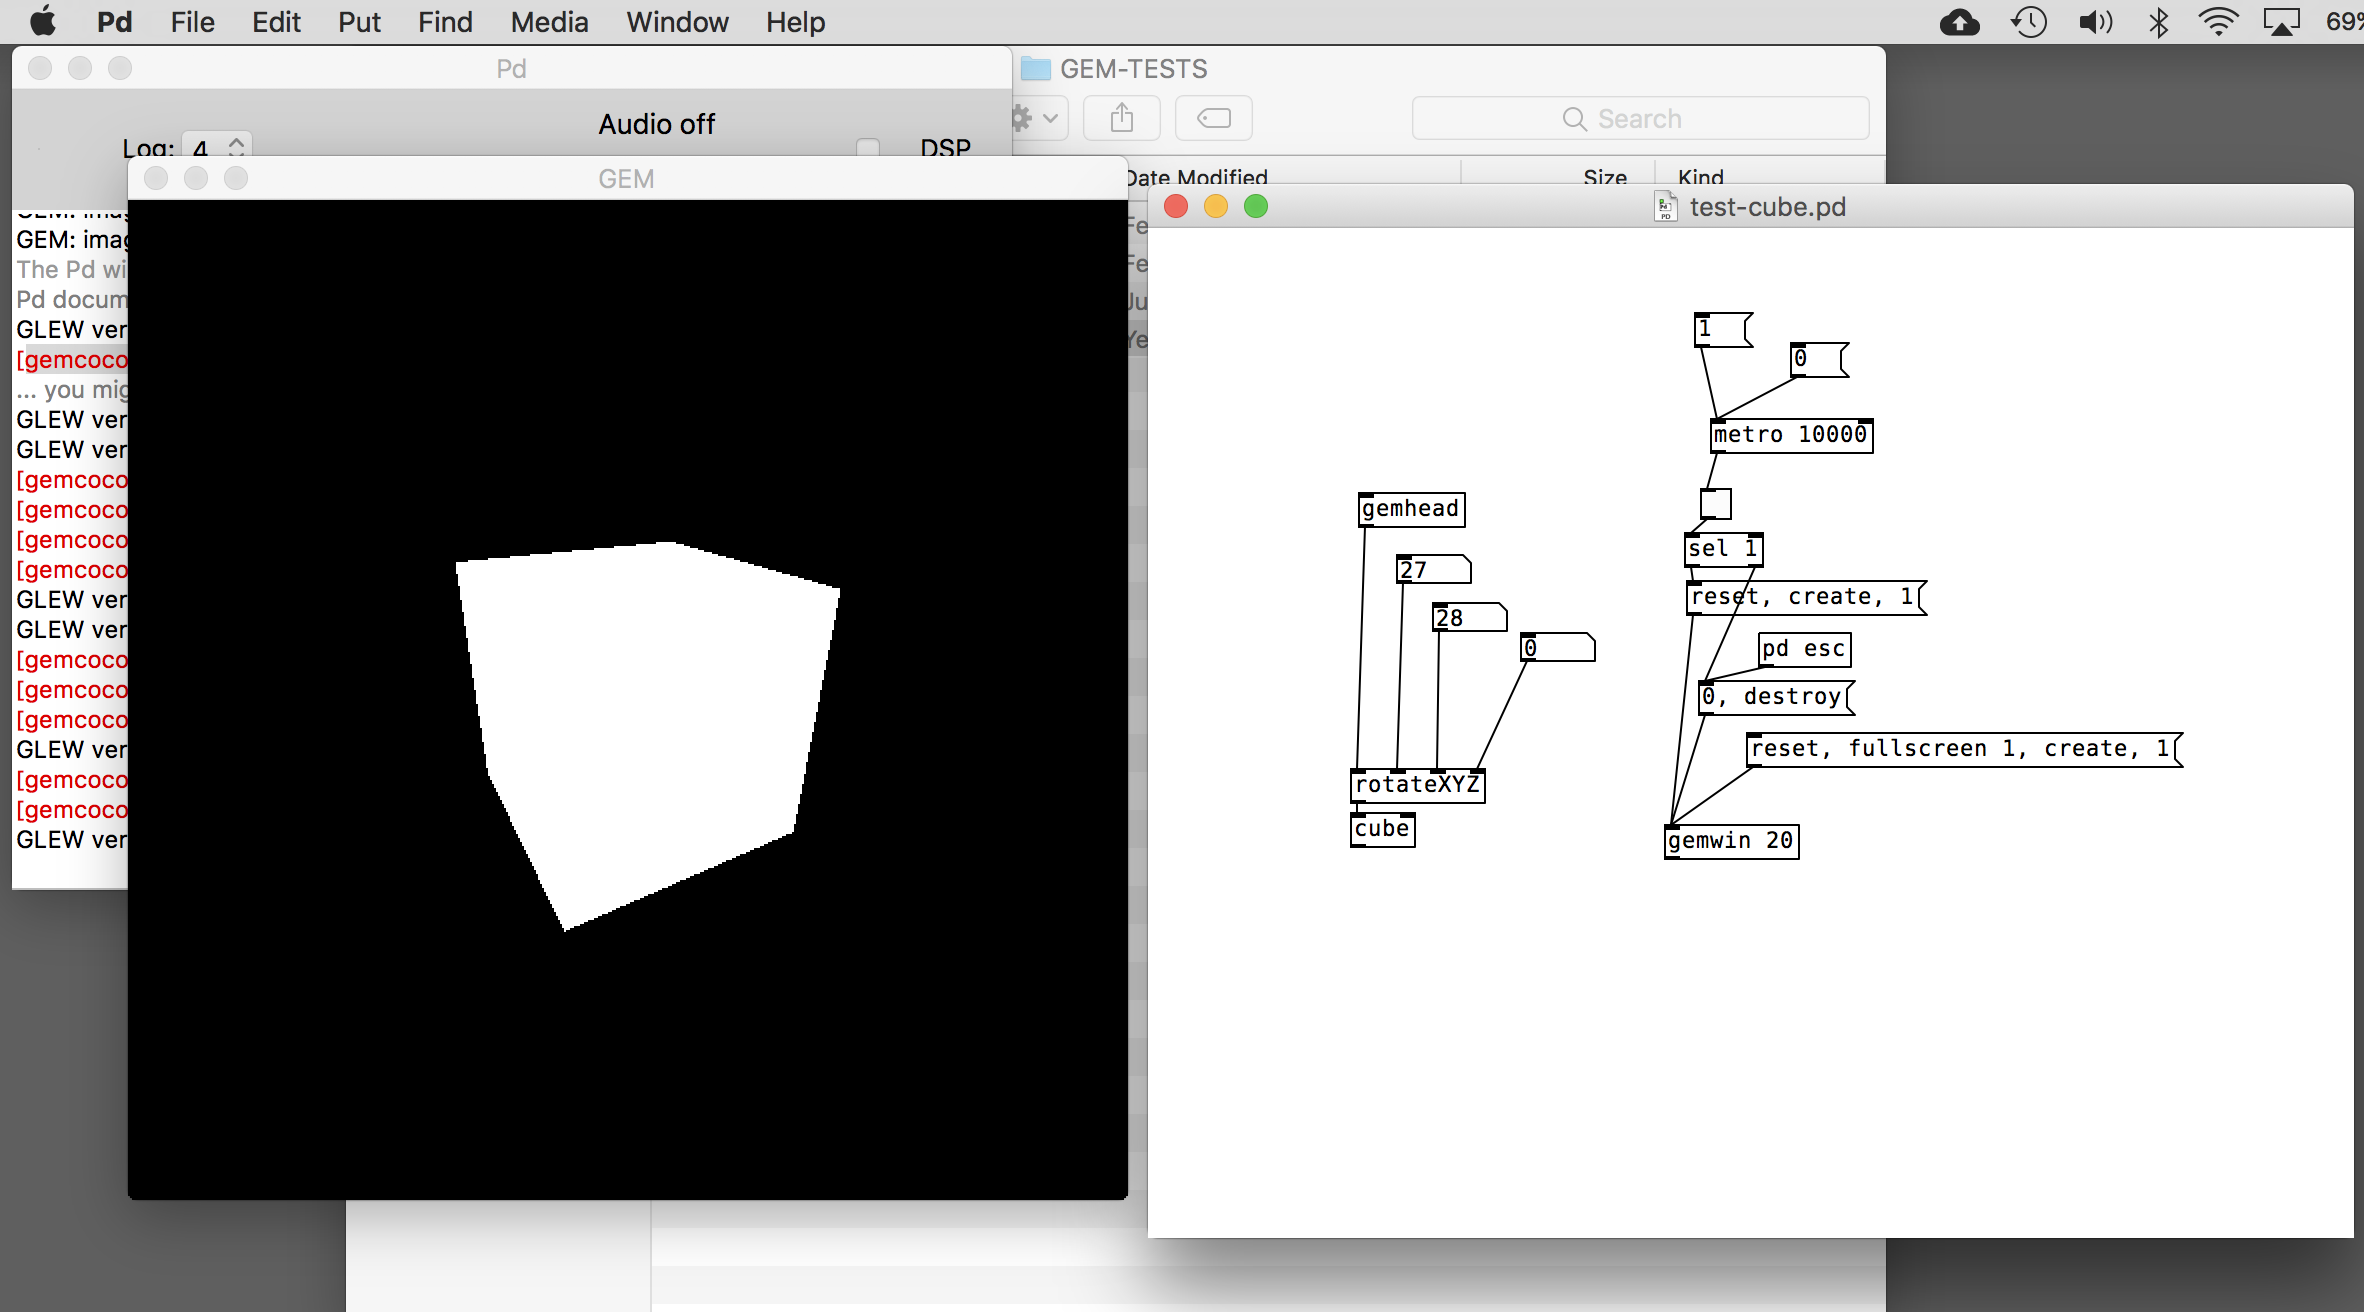Click the Time Machine menu bar icon
Image resolution: width=2364 pixels, height=1312 pixels.
[x=2029, y=22]
